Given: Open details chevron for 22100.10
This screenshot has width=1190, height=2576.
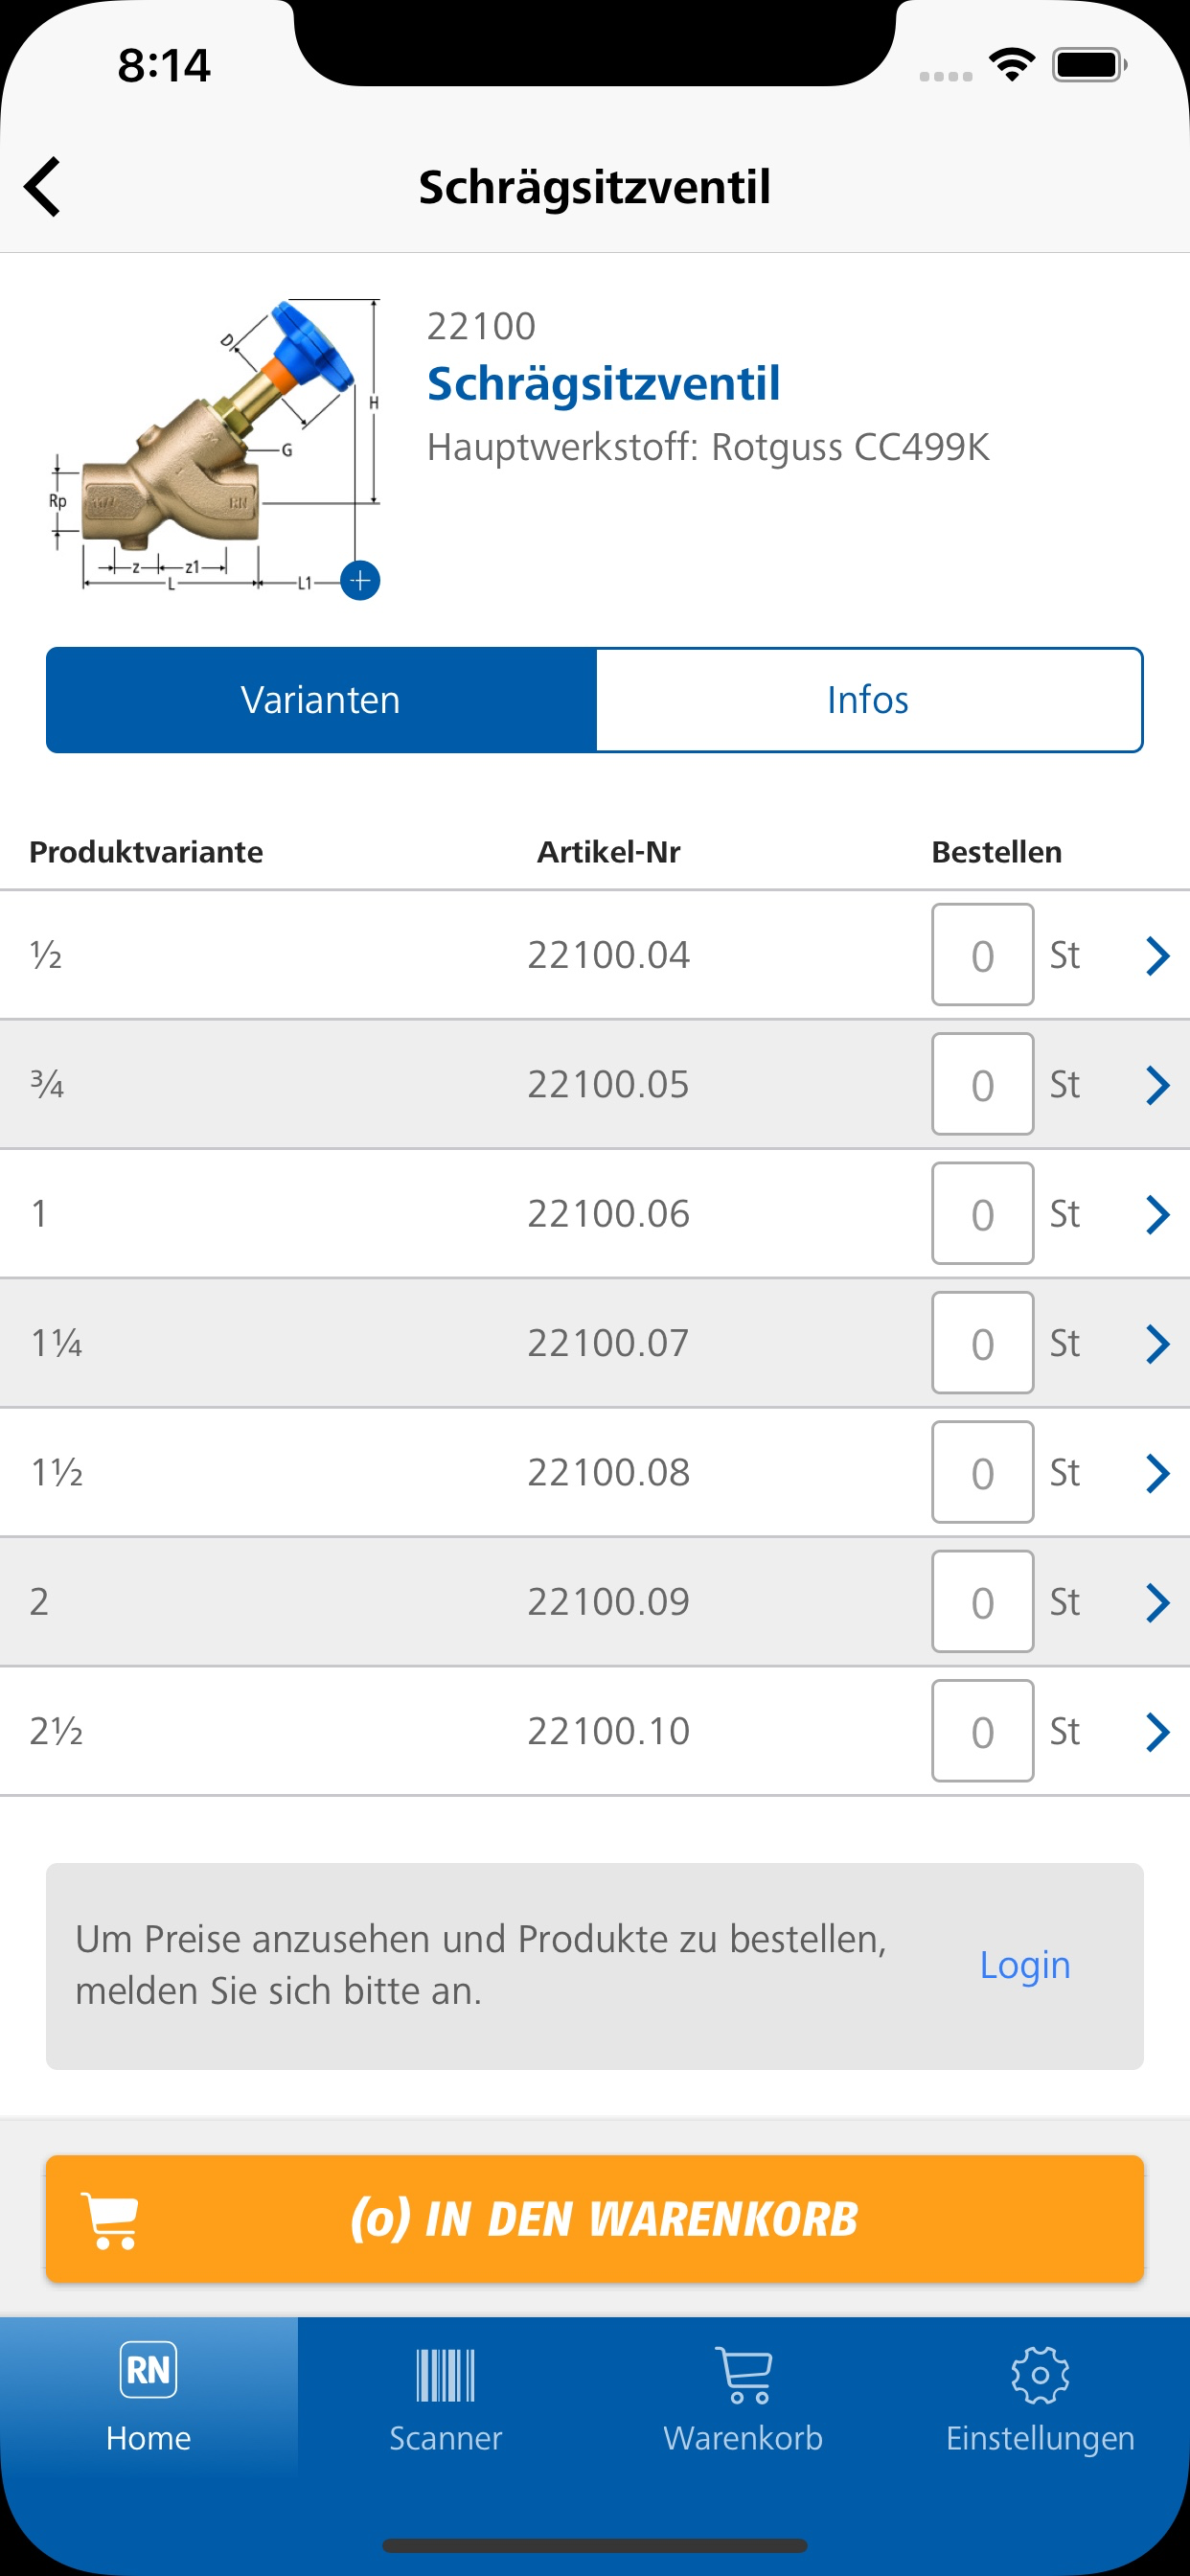Looking at the screenshot, I should coord(1158,1731).
